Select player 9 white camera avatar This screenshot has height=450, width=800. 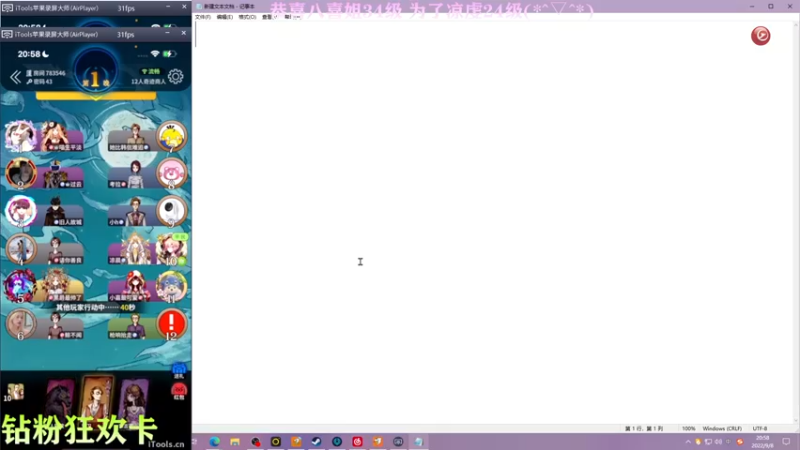171,211
